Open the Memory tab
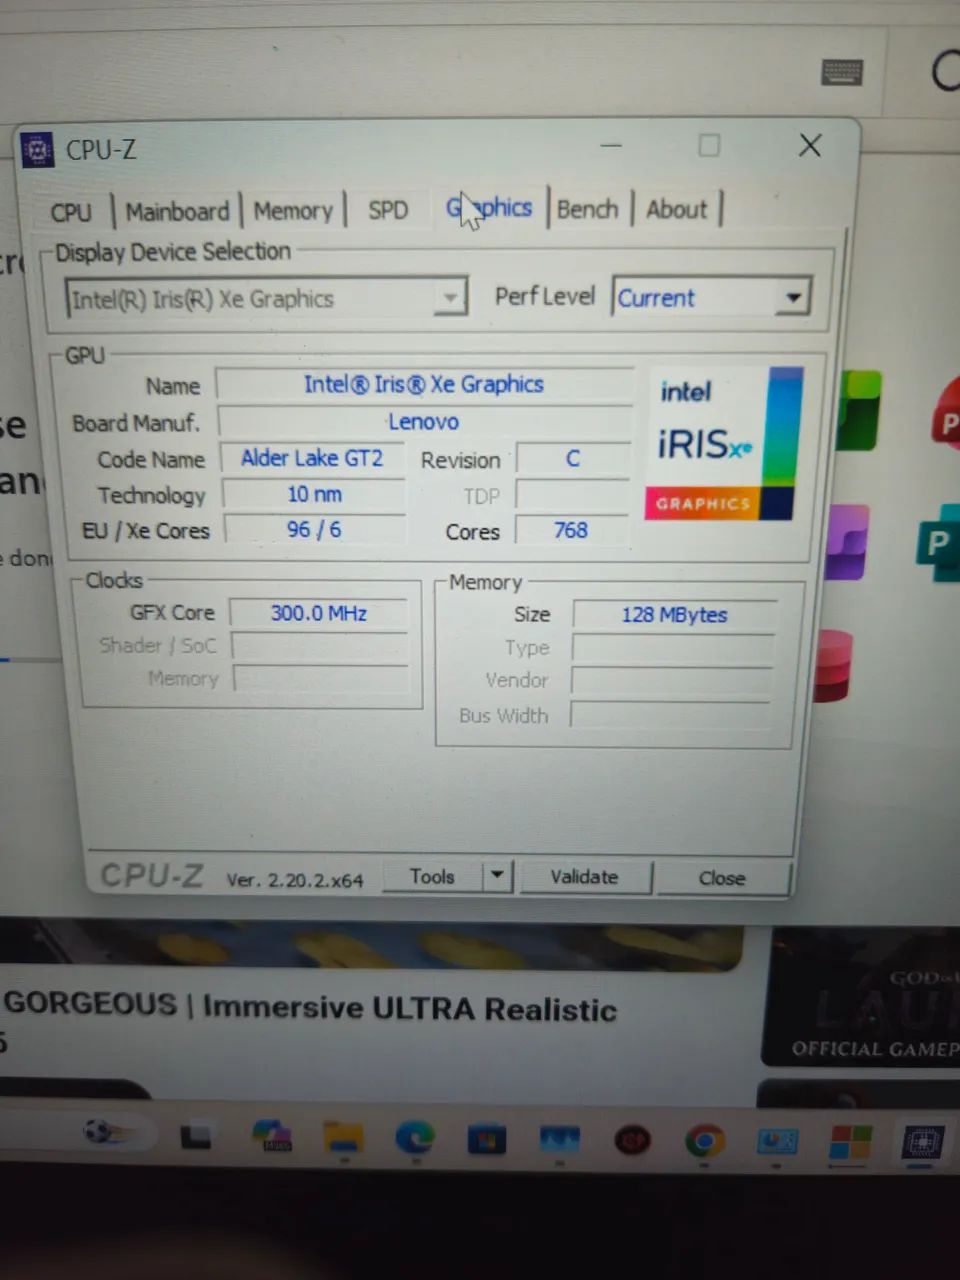The height and width of the screenshot is (1280, 960). pos(293,211)
